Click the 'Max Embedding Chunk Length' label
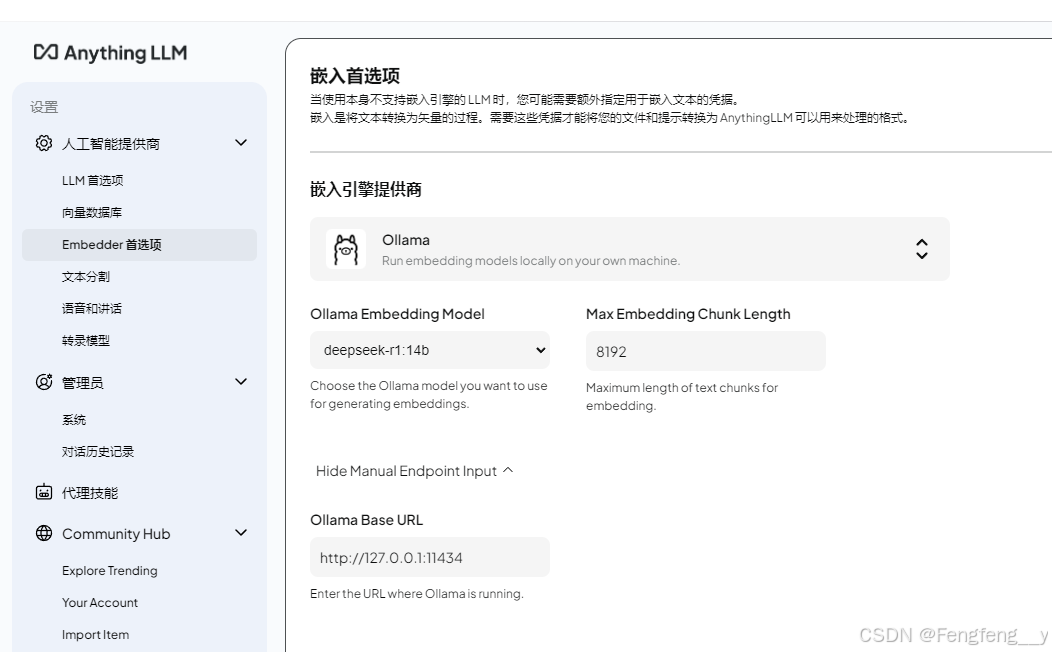Viewport: 1052px width, 652px height. (688, 314)
